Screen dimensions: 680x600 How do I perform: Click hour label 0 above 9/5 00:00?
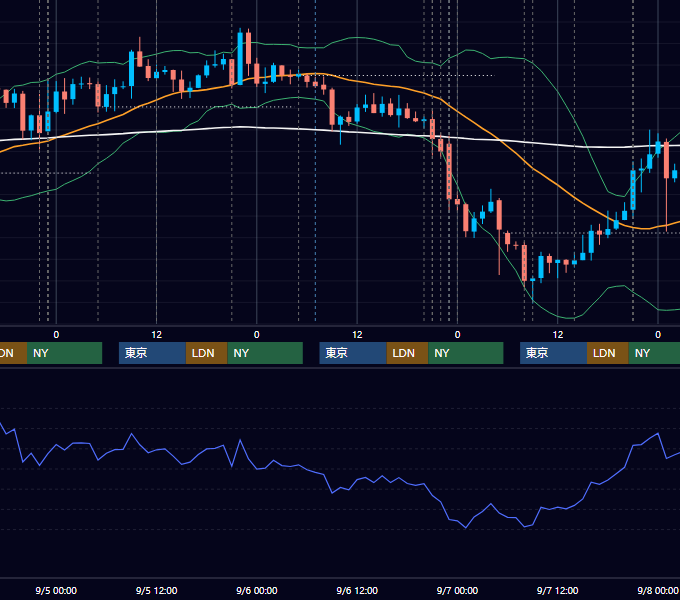point(56,335)
